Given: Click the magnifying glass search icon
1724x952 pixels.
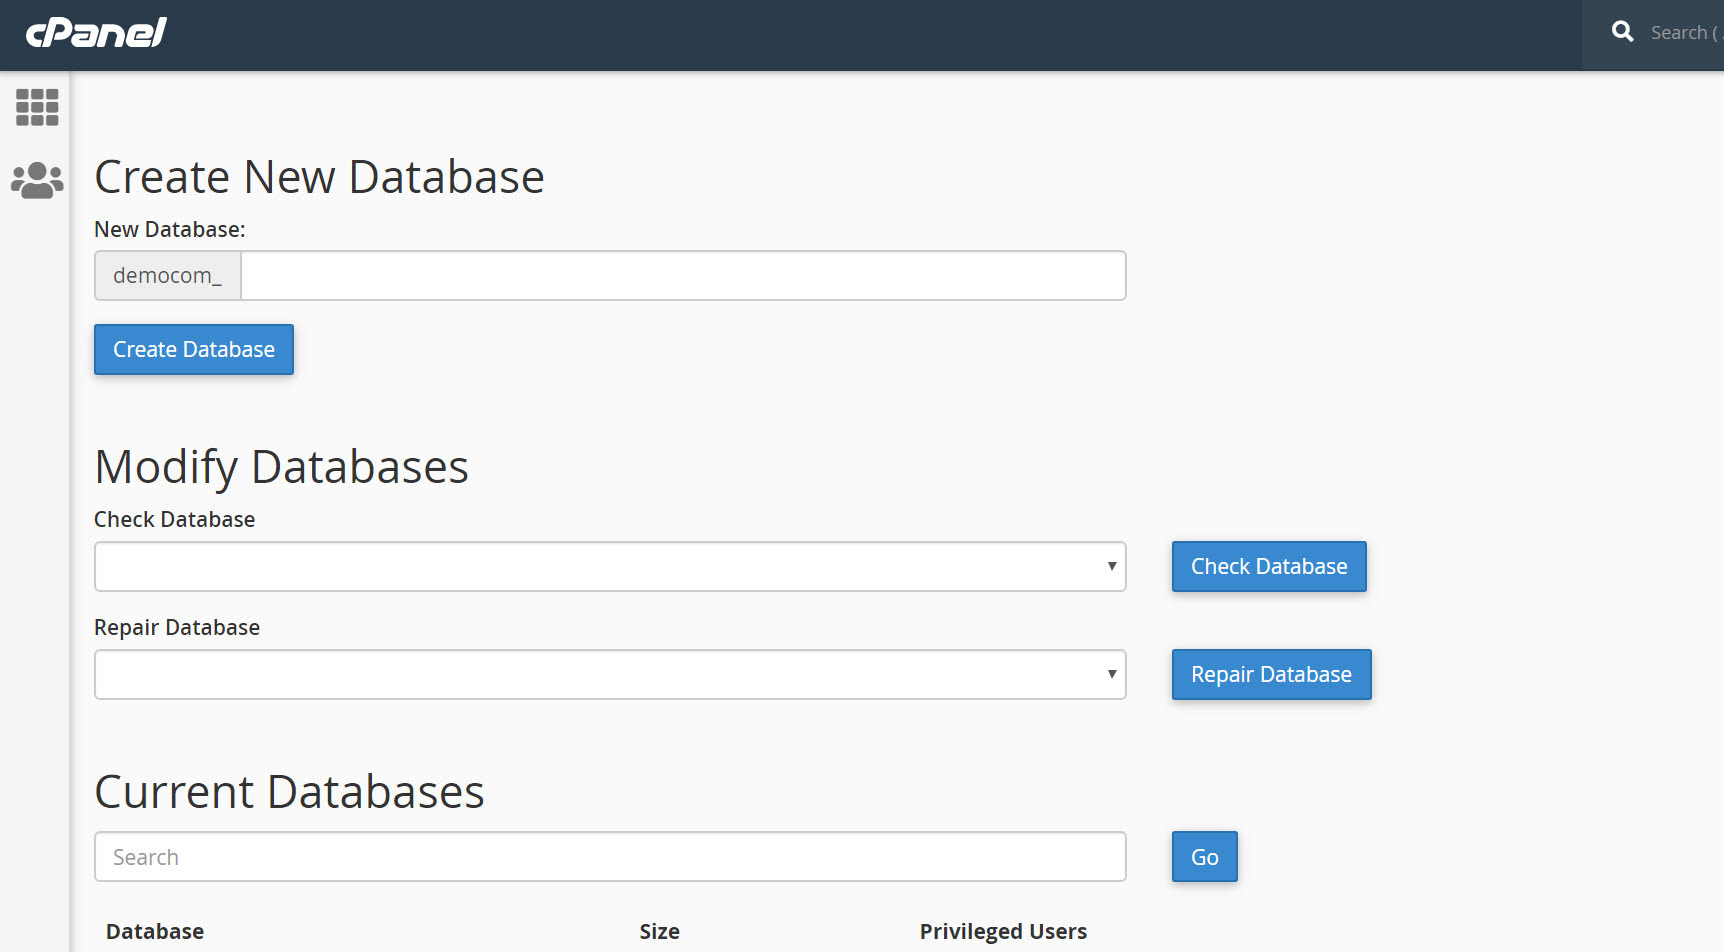Looking at the screenshot, I should point(1622,31).
